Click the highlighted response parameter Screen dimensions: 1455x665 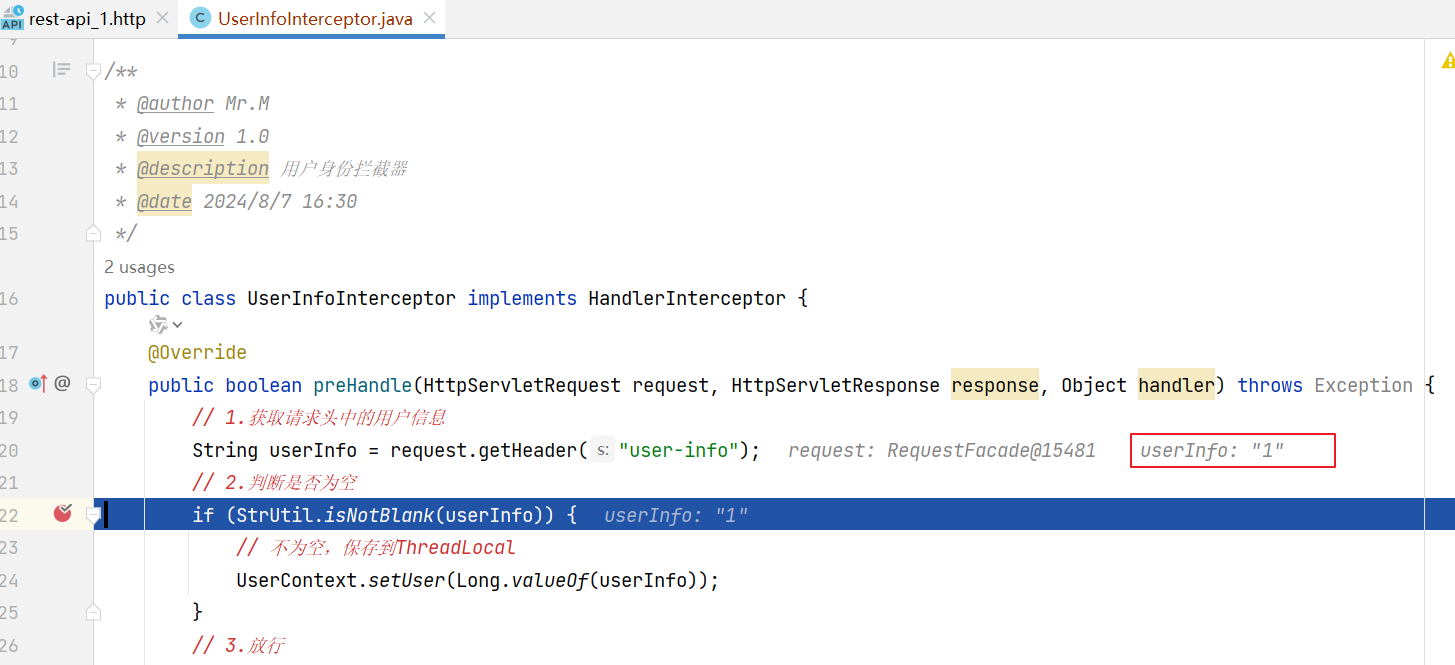coord(995,385)
